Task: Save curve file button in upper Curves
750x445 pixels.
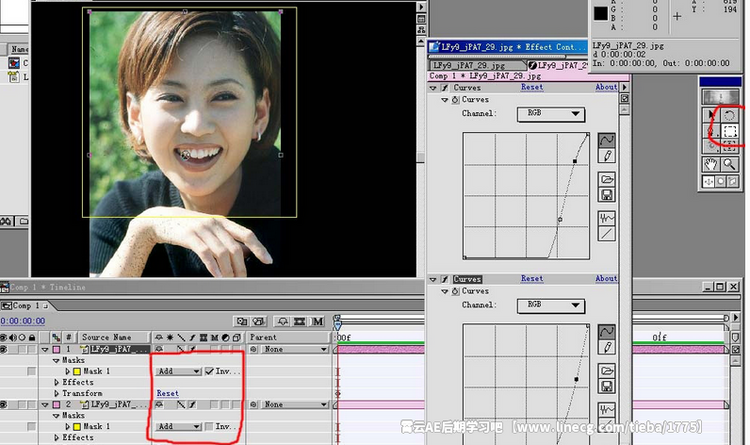Action: click(607, 195)
